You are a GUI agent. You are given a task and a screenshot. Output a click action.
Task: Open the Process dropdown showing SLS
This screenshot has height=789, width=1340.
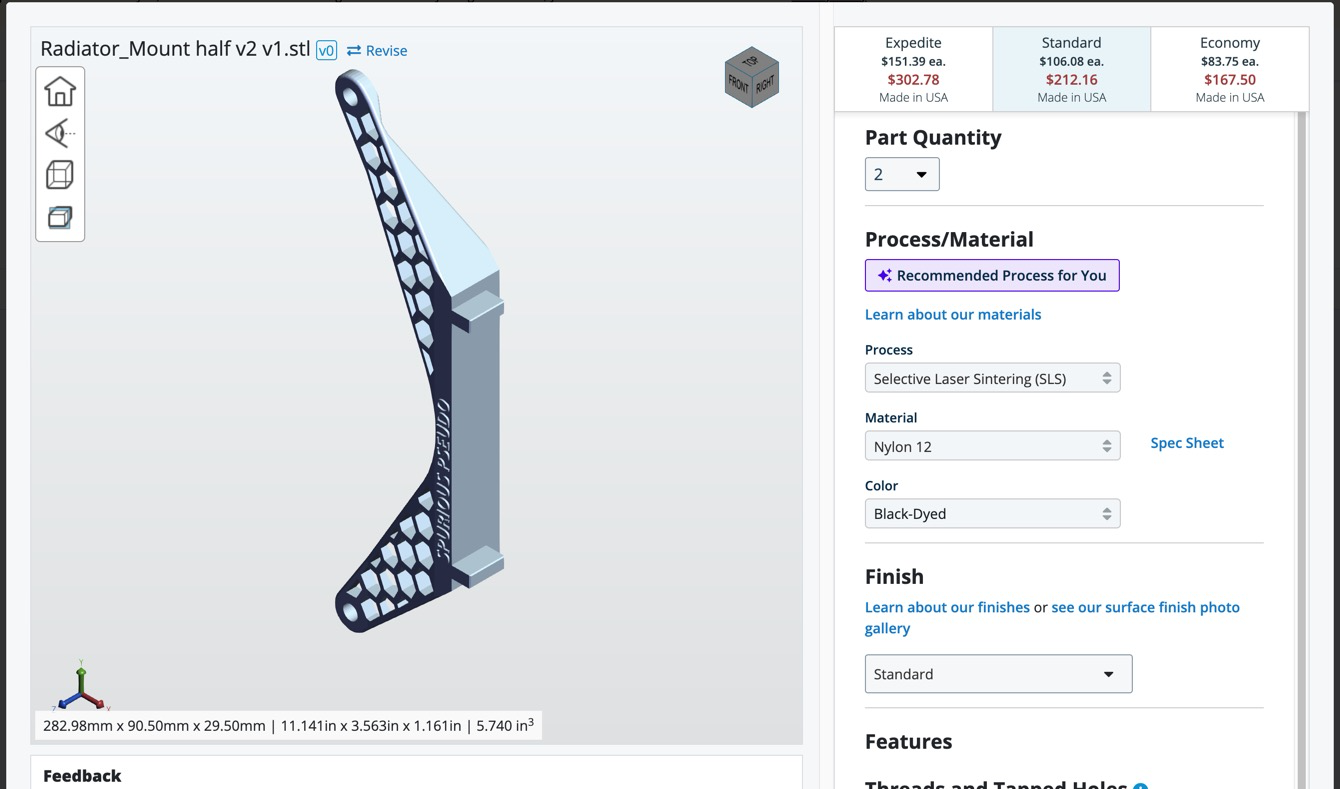992,378
